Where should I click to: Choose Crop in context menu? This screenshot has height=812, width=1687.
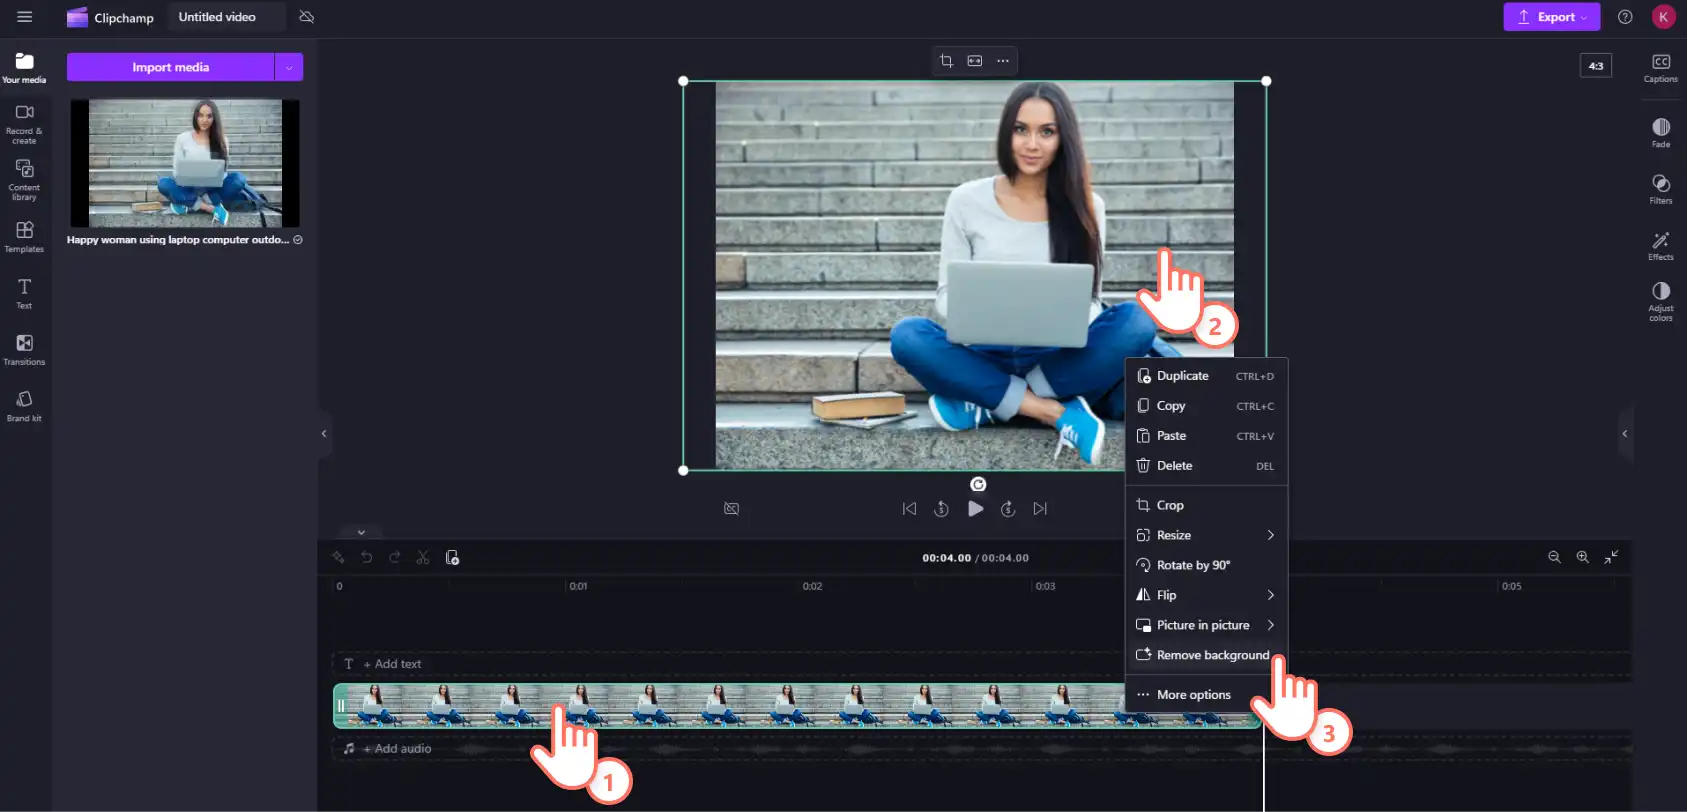pos(1206,505)
